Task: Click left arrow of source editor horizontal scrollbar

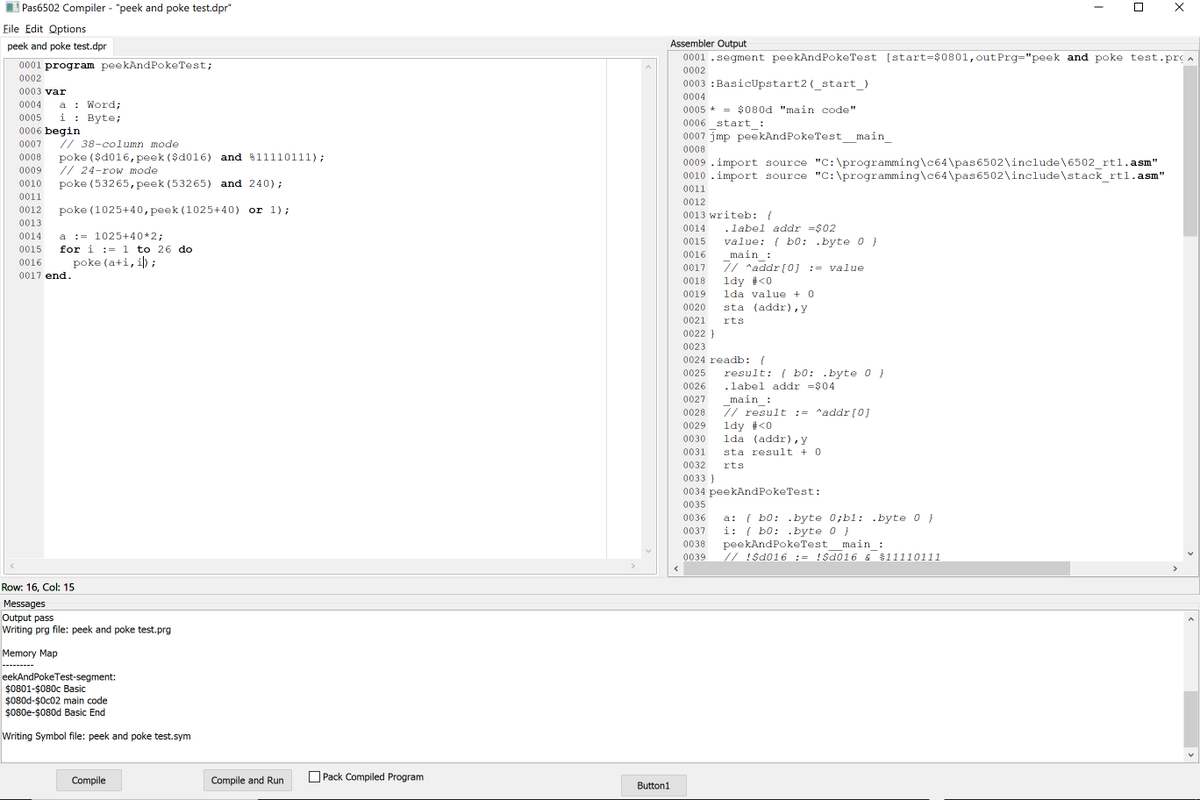Action: tap(12, 567)
